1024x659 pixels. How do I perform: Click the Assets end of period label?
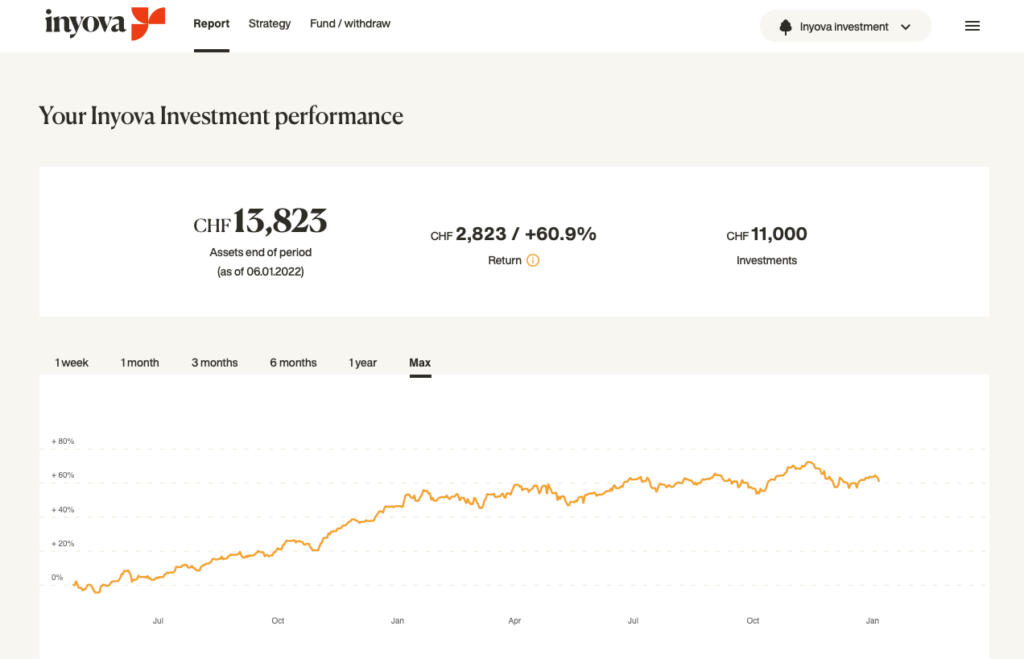pyautogui.click(x=261, y=252)
